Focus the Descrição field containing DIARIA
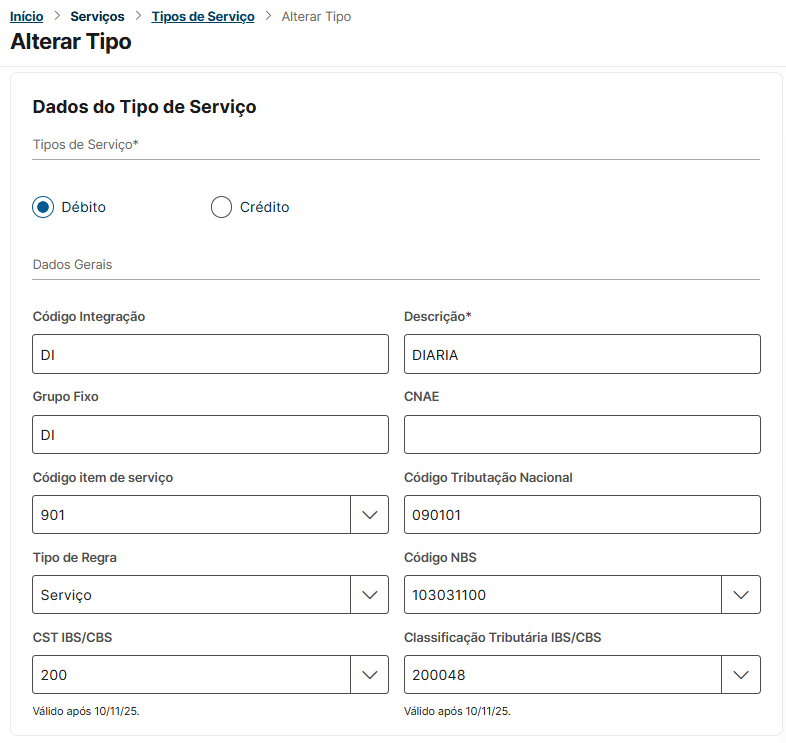 point(582,354)
